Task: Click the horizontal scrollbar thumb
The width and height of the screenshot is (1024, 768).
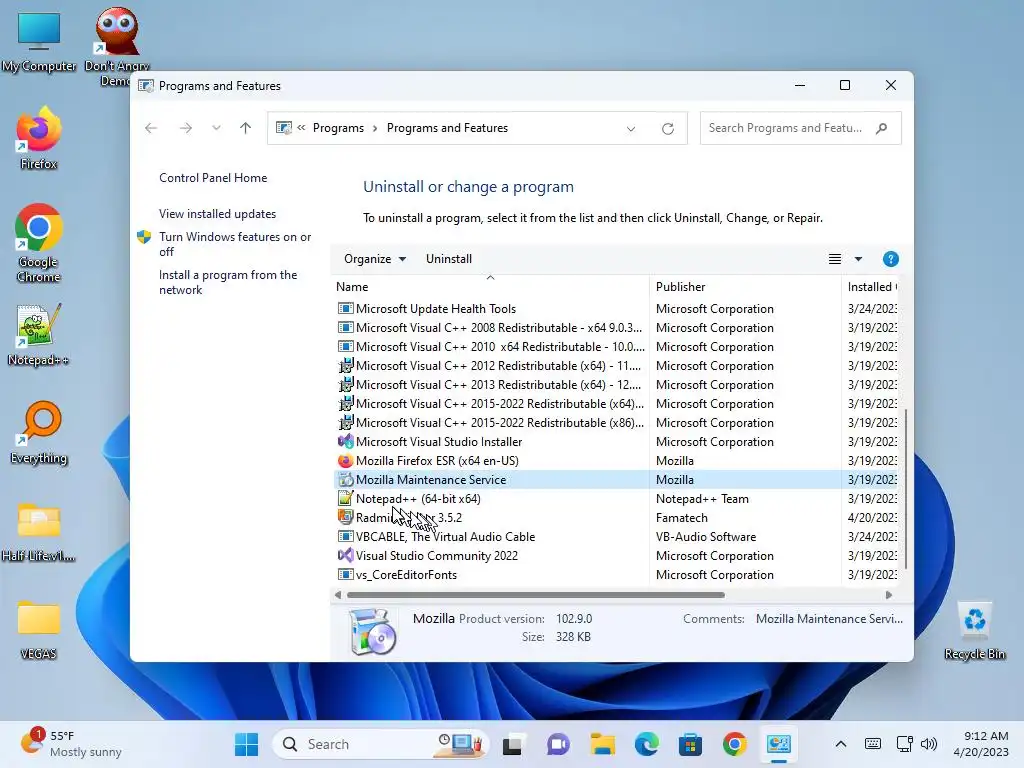Action: tap(536, 595)
